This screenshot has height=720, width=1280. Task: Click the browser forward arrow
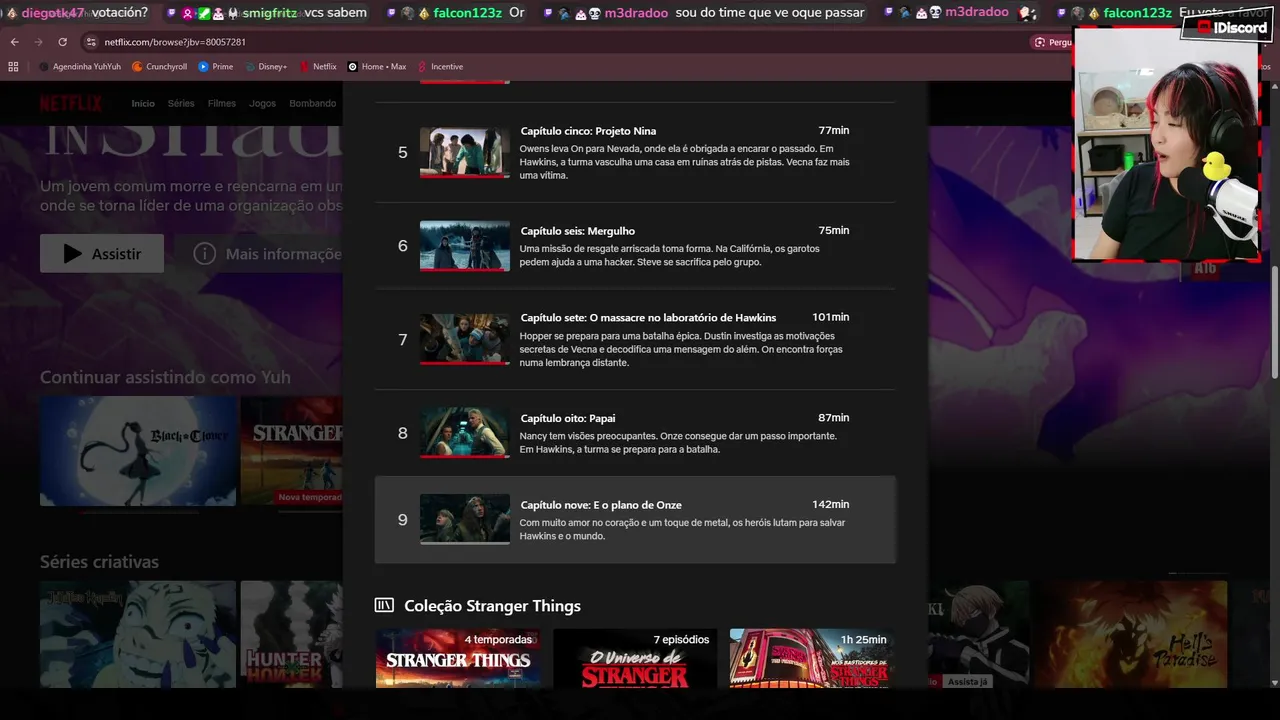click(x=38, y=42)
